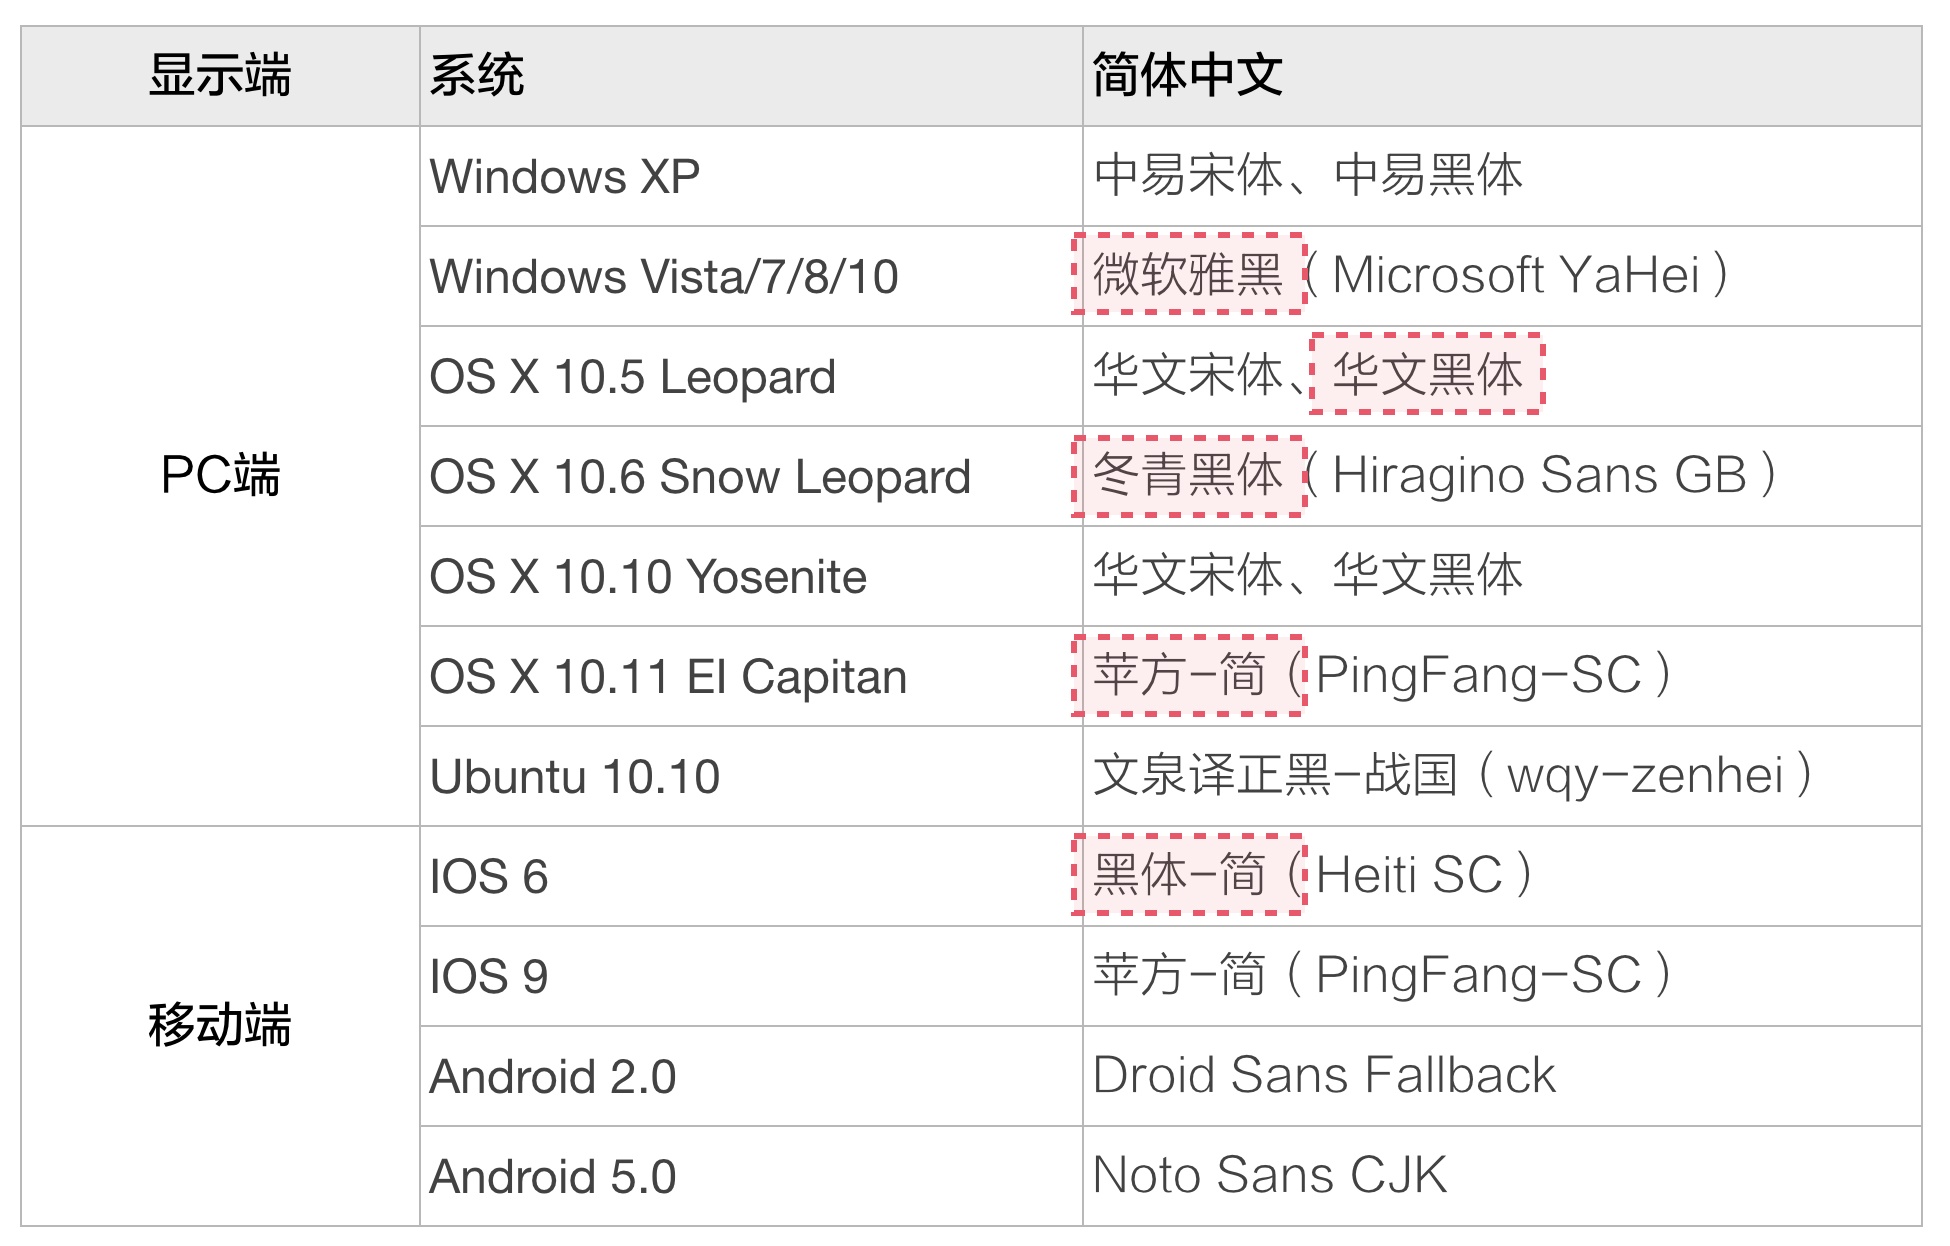Viewport: 1950px width, 1246px height.
Task: Click the 系统 column header
Action: [x=477, y=76]
